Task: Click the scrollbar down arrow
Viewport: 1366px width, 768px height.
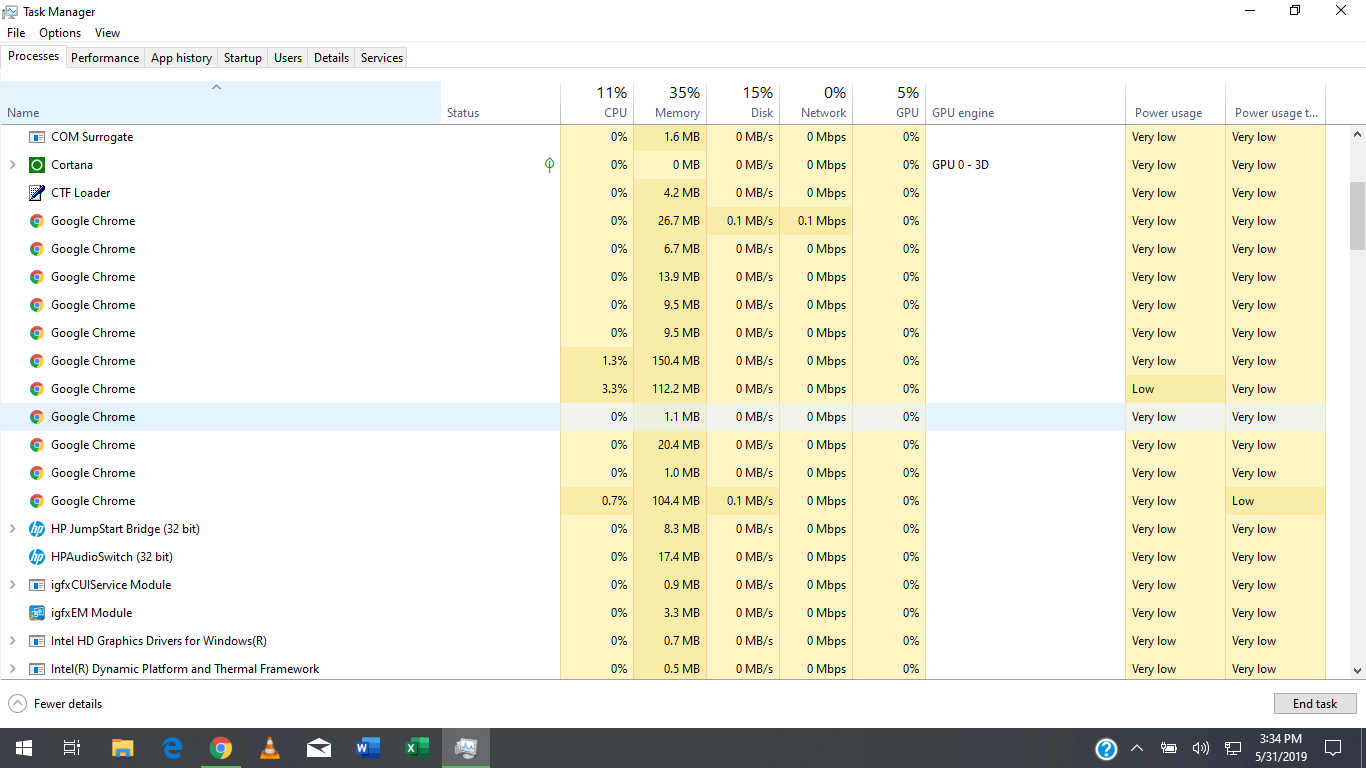Action: point(1357,671)
